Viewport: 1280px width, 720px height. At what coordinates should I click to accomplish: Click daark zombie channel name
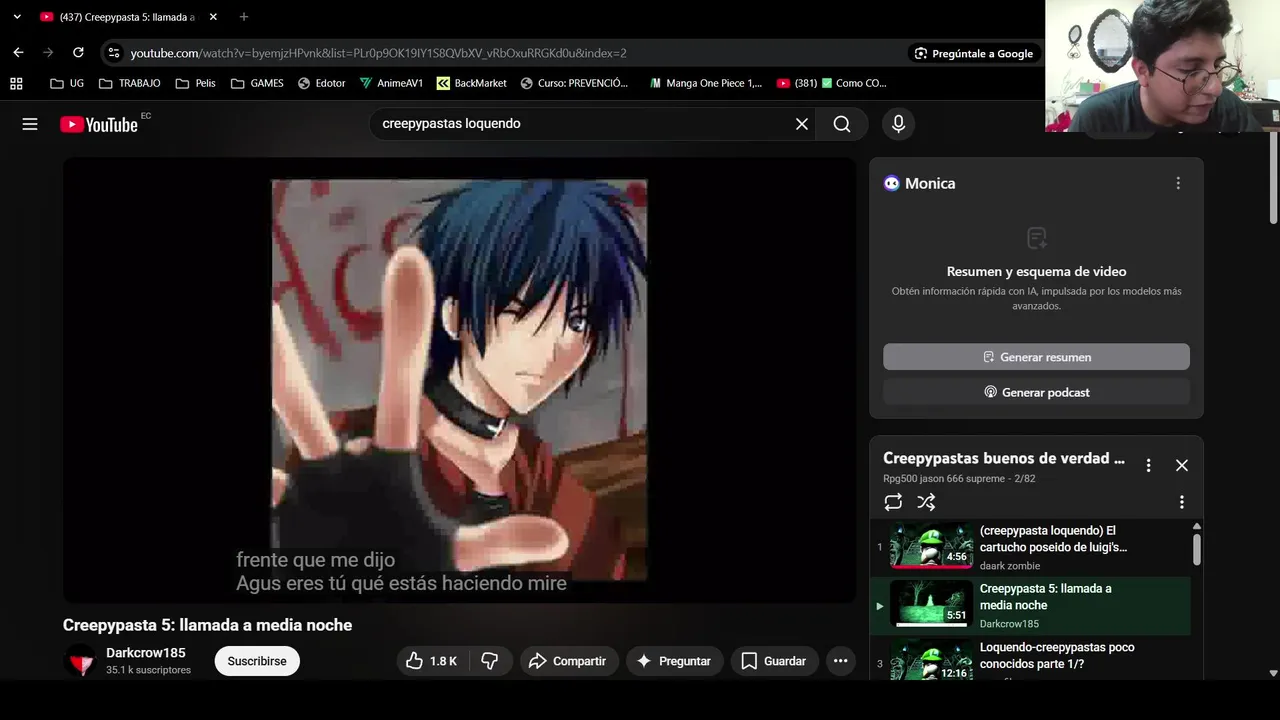click(x=1010, y=566)
